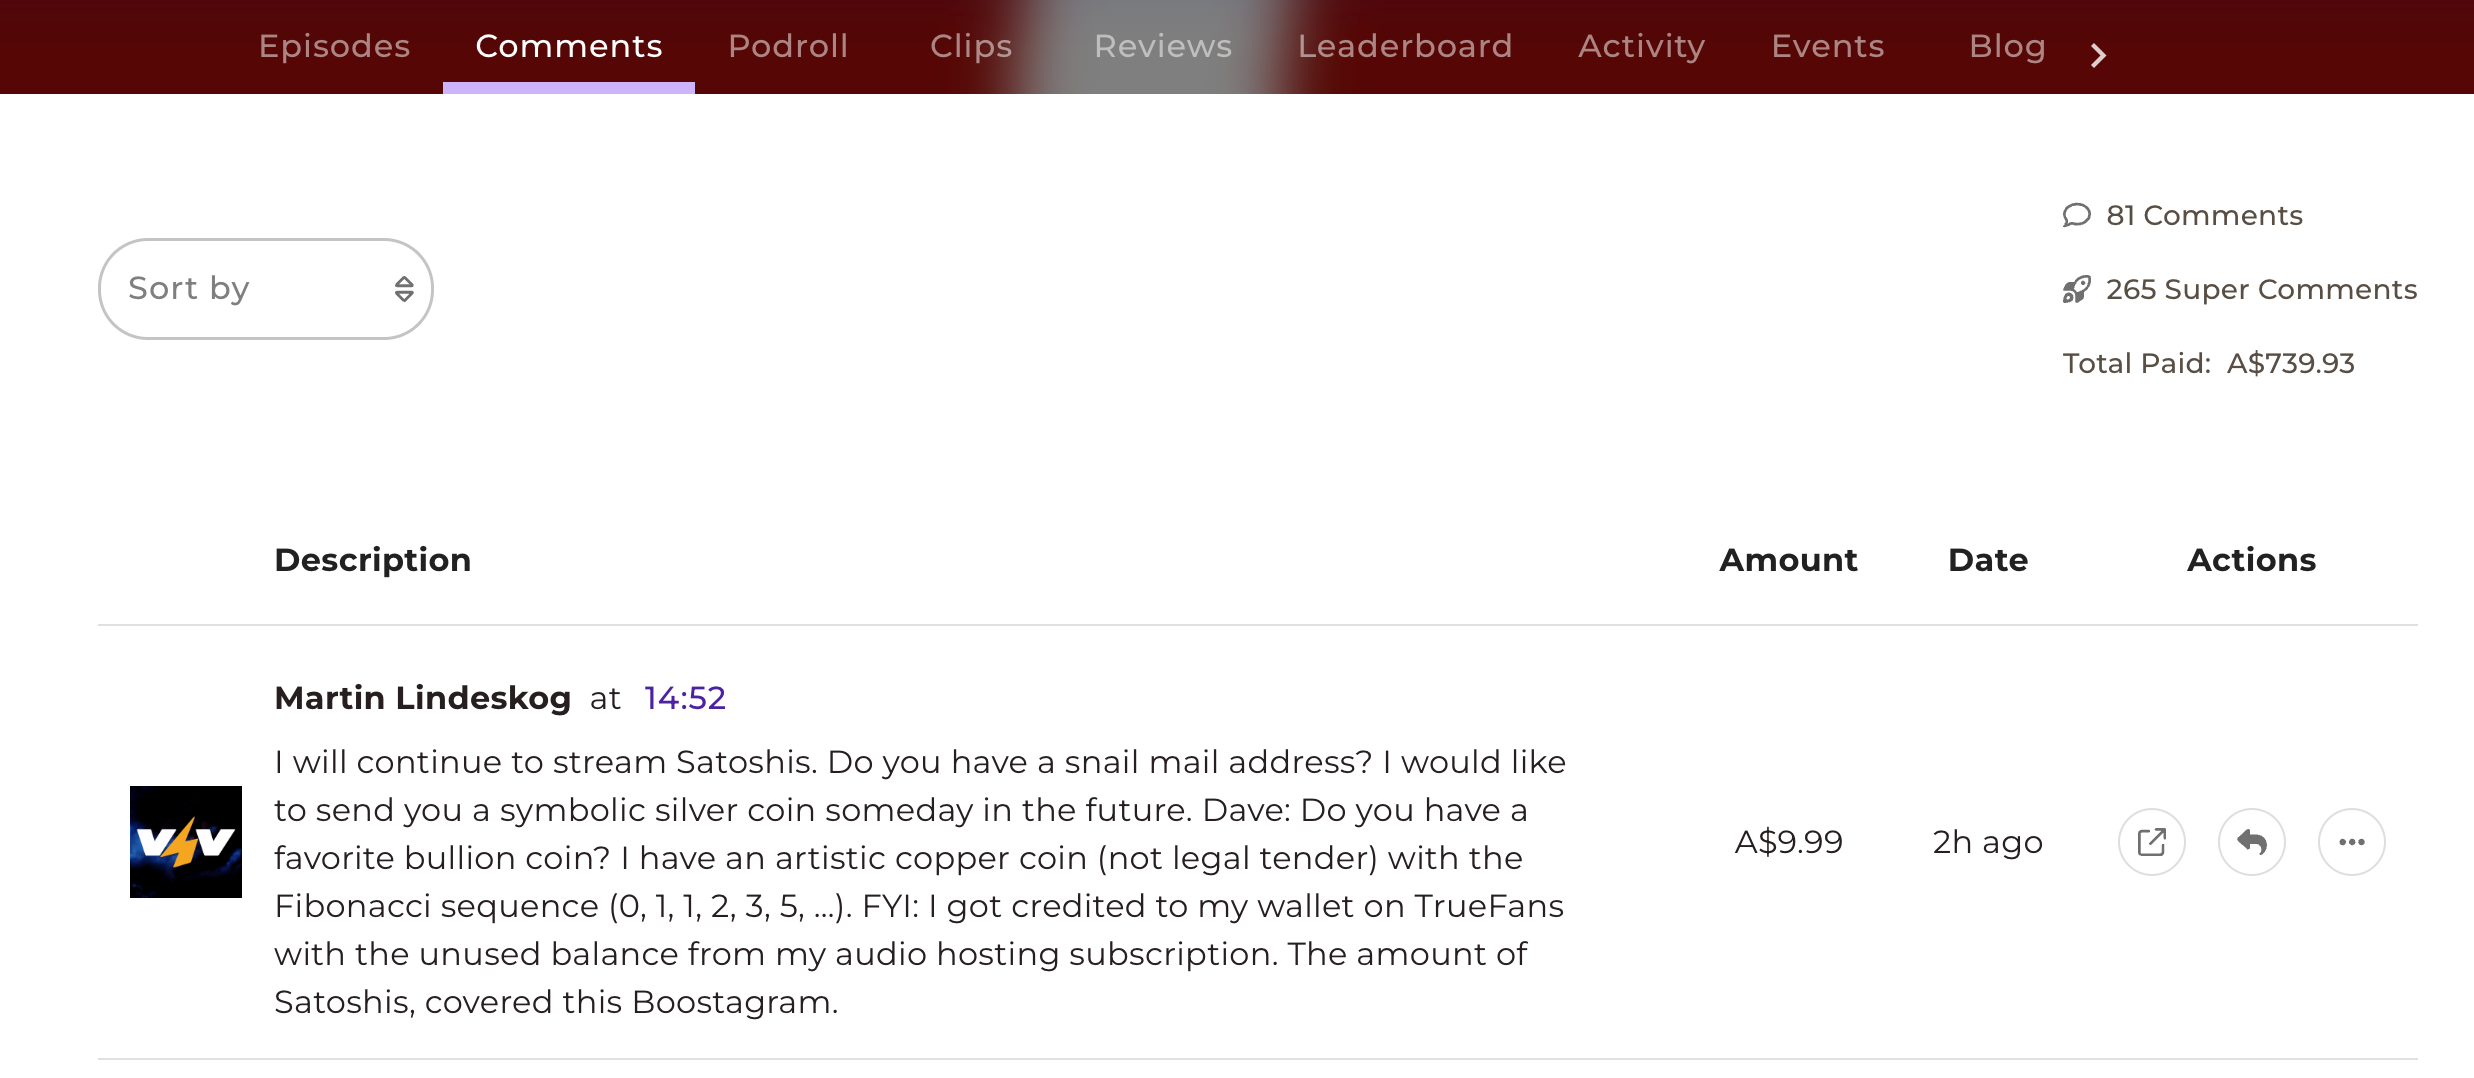The height and width of the screenshot is (1078, 2474).
Task: Click Martin Lindeskog's name
Action: [422, 698]
